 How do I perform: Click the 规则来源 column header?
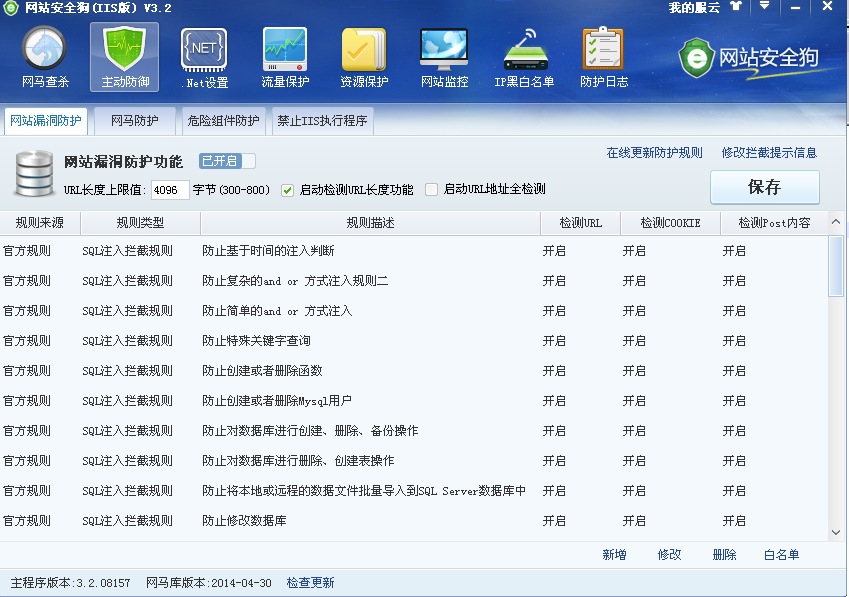coord(40,223)
